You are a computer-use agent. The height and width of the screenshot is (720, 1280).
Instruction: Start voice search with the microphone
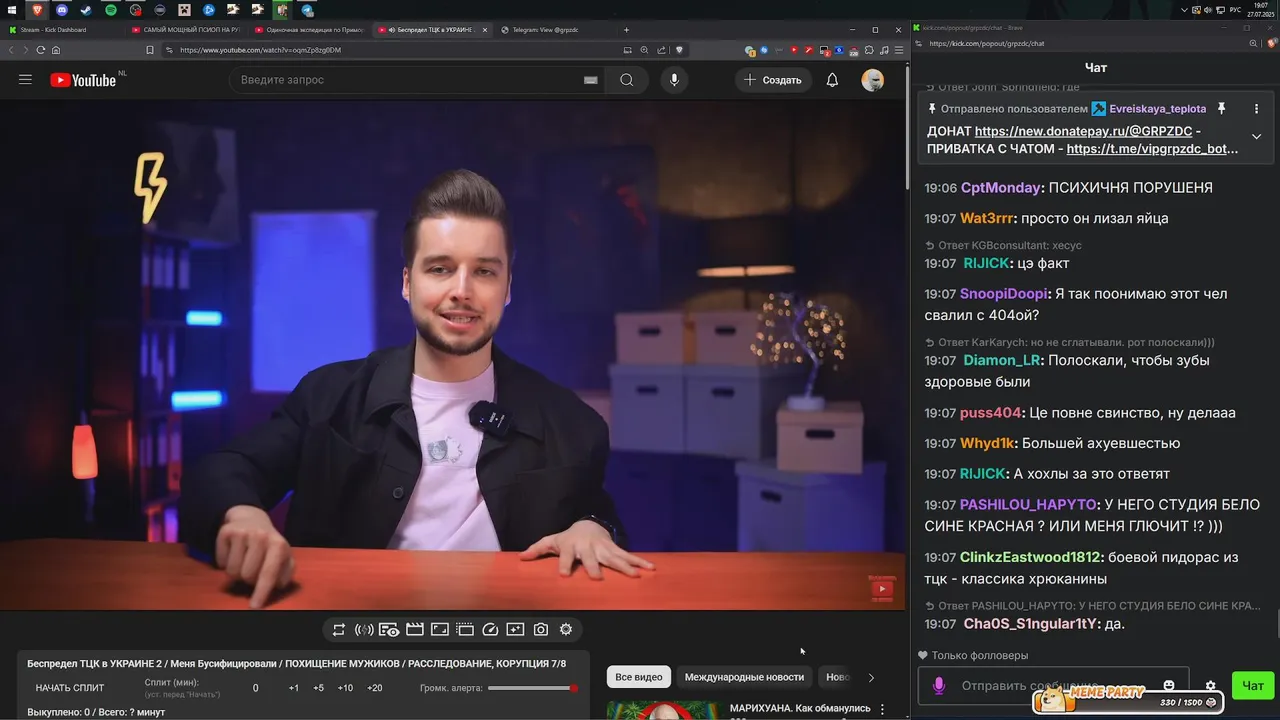(674, 80)
